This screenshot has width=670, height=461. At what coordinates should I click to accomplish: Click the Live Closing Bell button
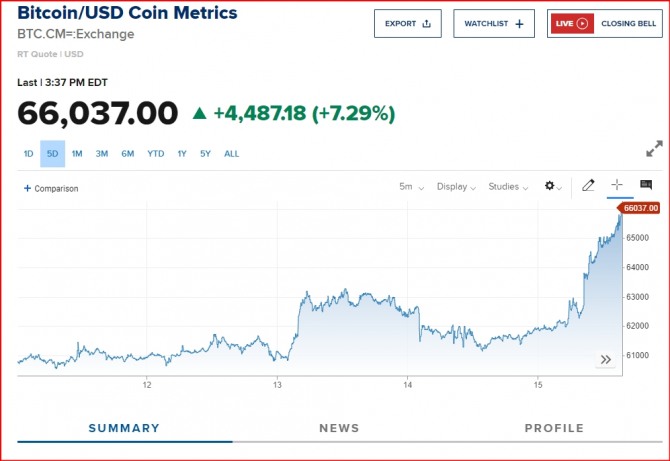pyautogui.click(x=605, y=23)
